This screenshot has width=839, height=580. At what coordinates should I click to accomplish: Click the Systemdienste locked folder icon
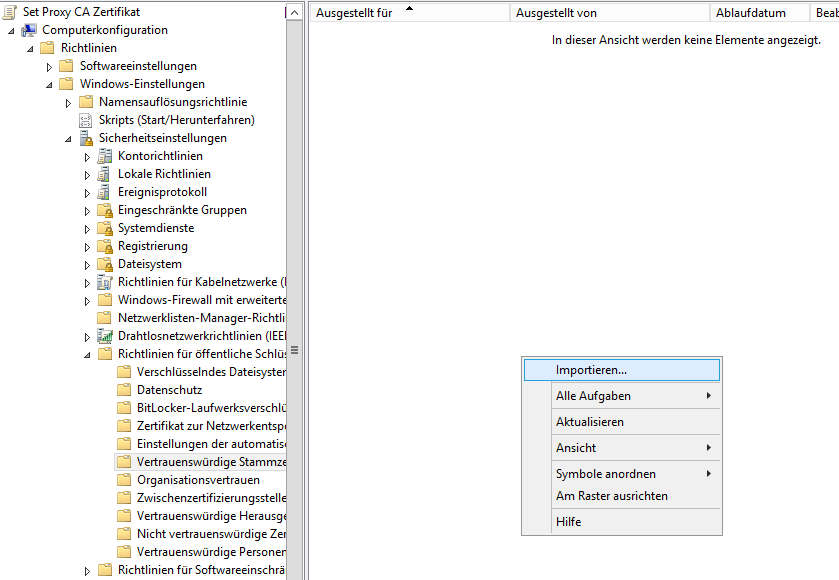[105, 228]
